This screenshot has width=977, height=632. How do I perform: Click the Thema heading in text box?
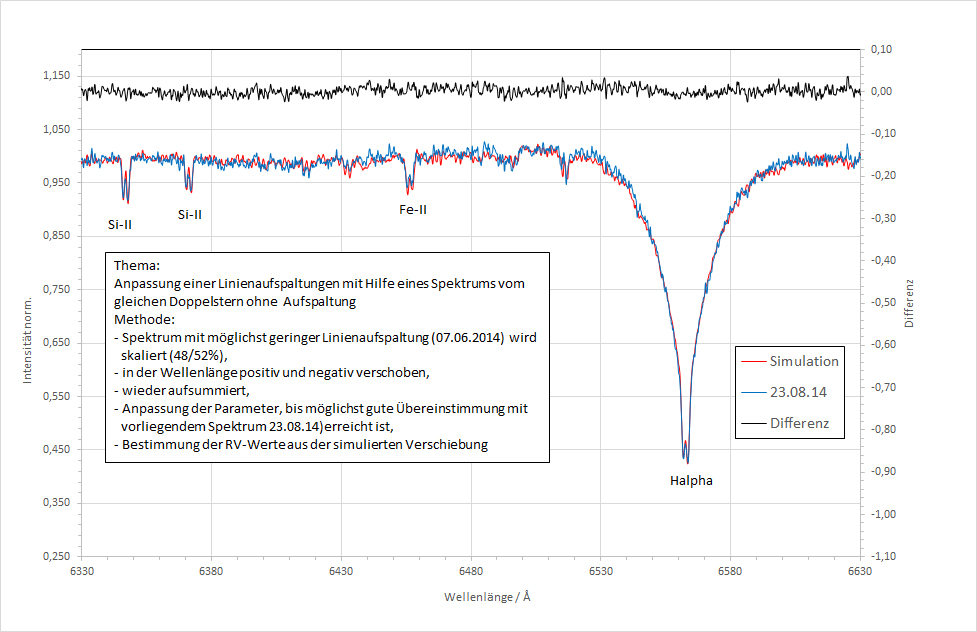tap(137, 267)
